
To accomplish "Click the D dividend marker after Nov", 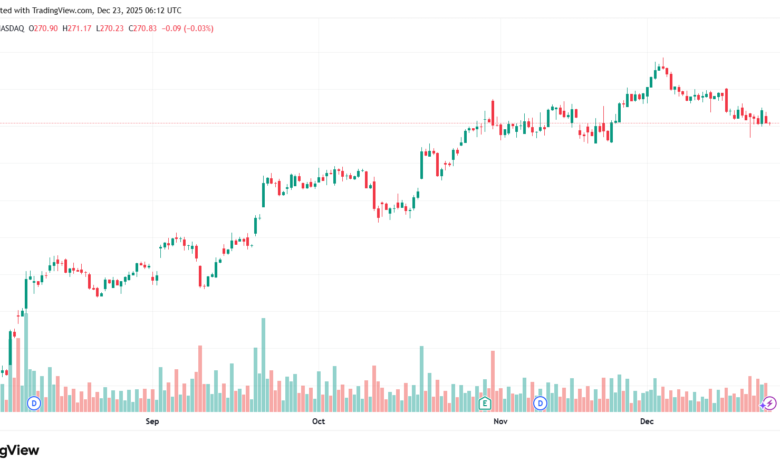I will tap(540, 403).
